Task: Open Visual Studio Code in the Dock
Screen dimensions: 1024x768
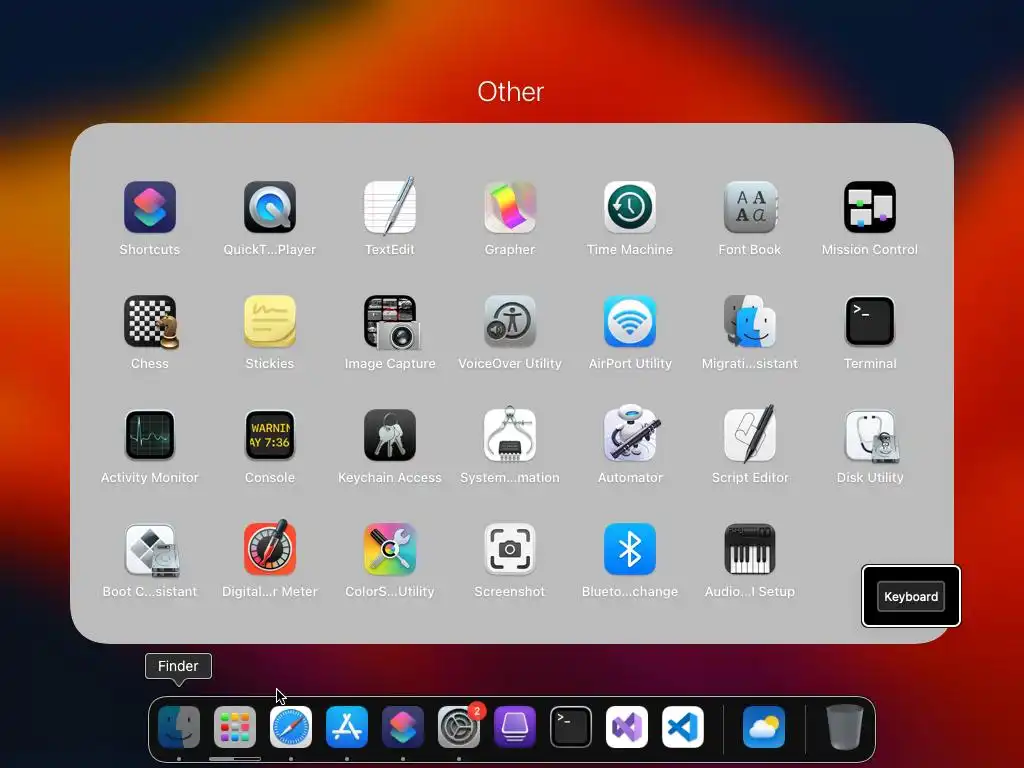Action: point(683,727)
